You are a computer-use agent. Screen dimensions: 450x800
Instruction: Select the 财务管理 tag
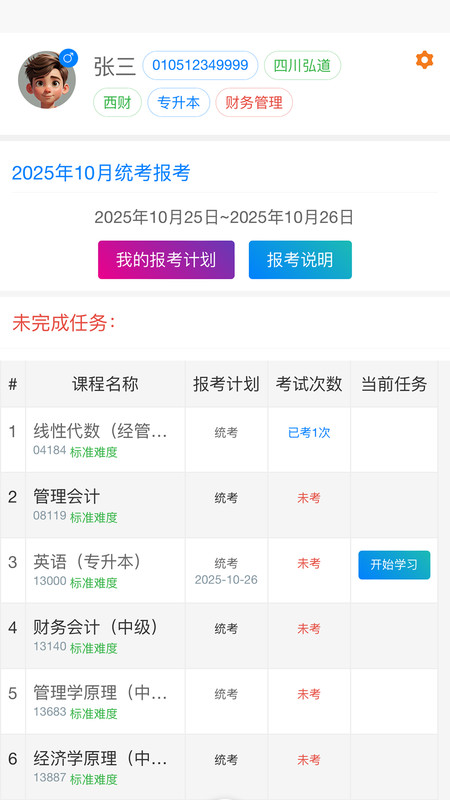point(254,103)
